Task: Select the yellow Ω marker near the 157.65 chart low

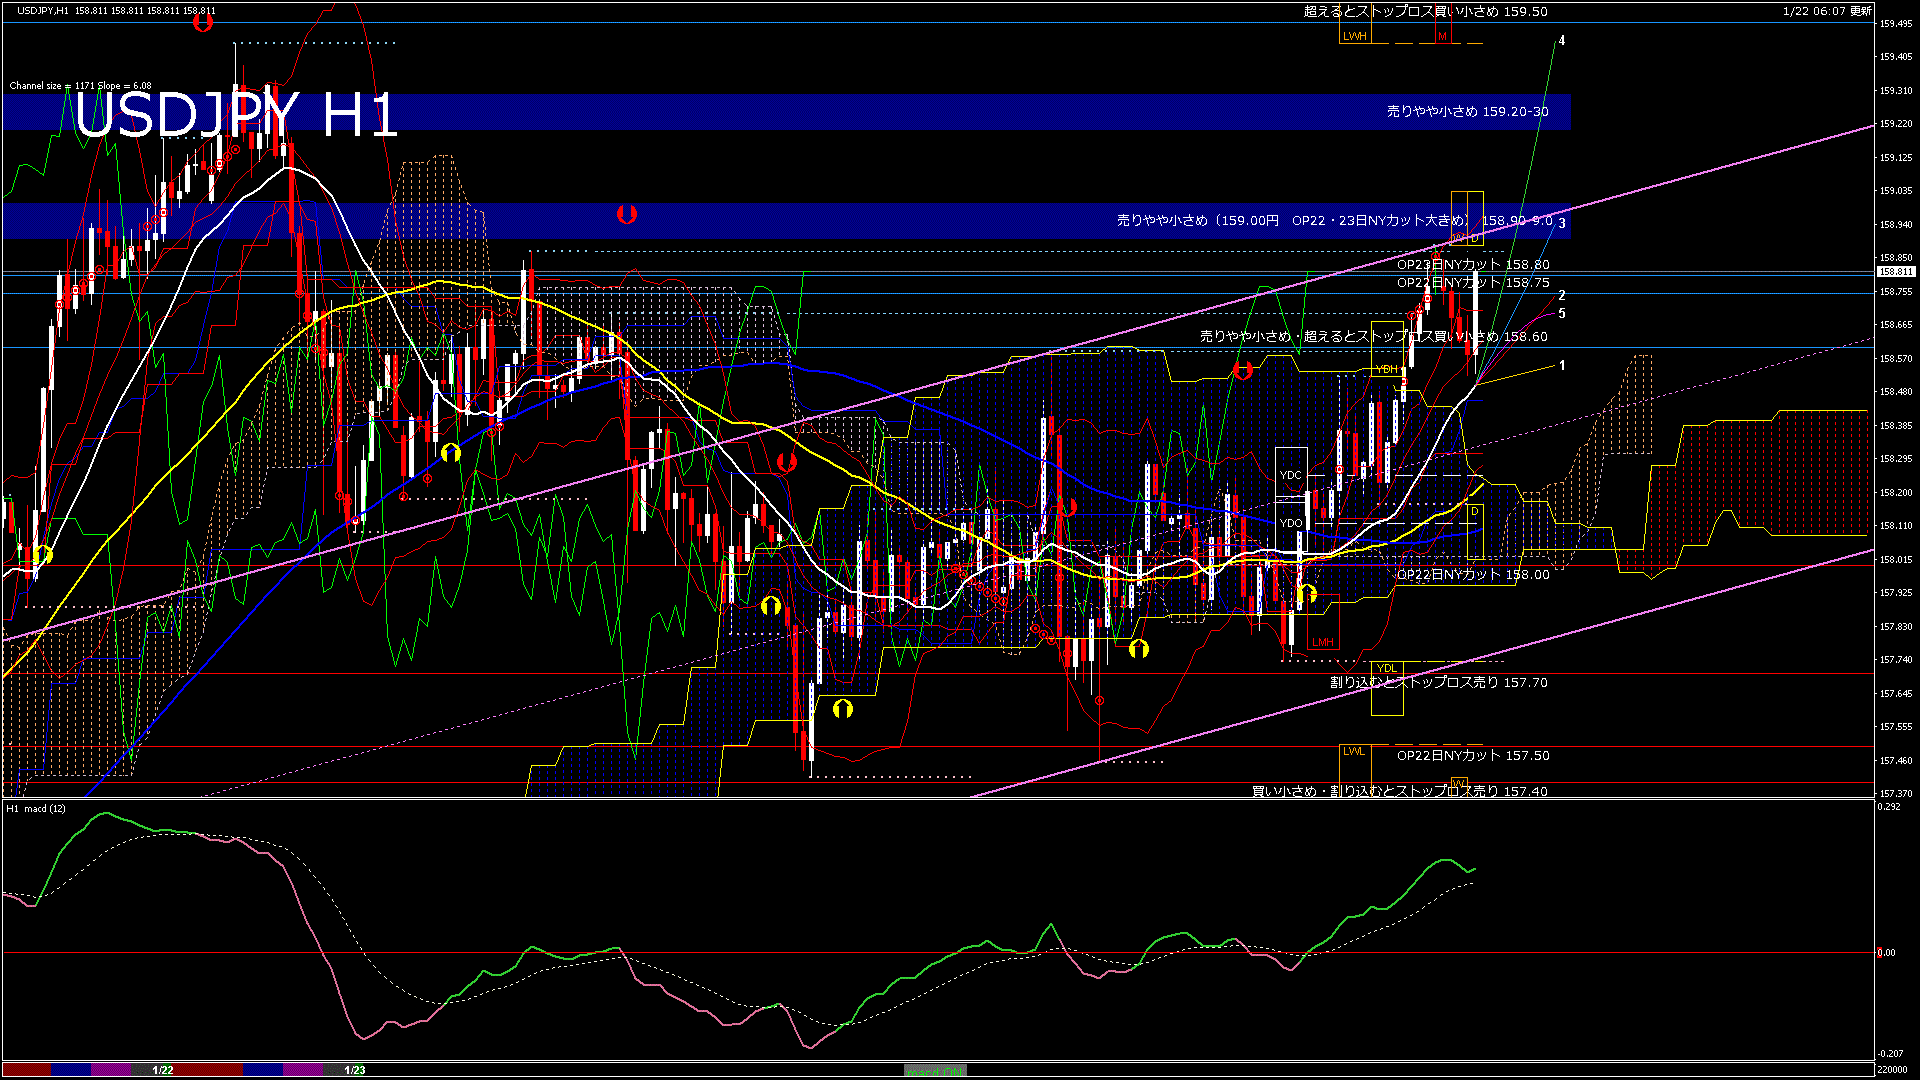Action: 842,708
